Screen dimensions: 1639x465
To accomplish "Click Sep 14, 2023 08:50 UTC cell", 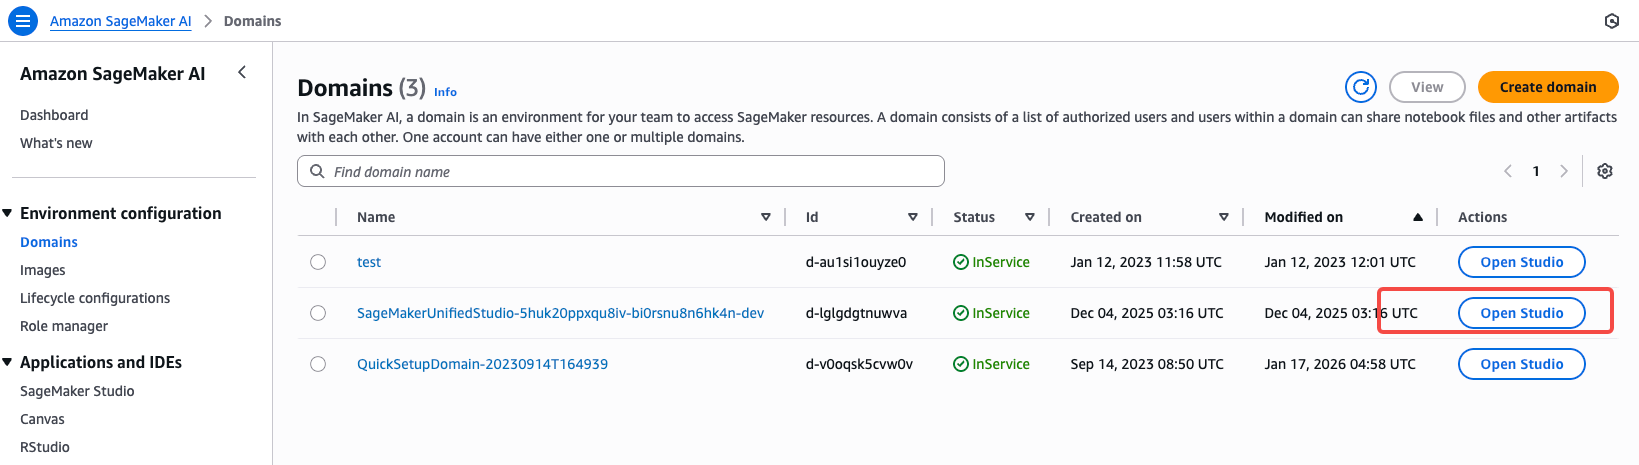I will 1147,364.
